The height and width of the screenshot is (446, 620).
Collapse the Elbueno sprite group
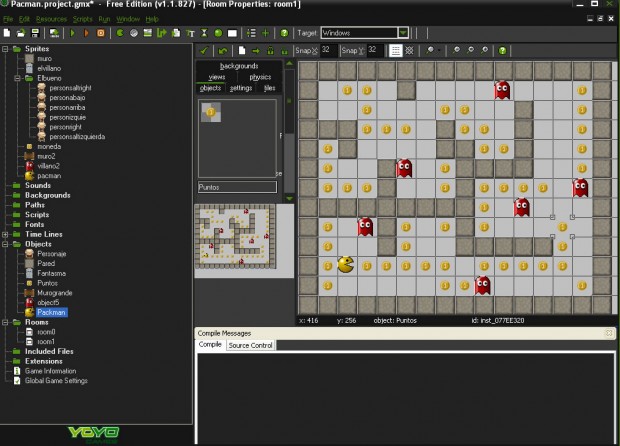tap(17, 78)
